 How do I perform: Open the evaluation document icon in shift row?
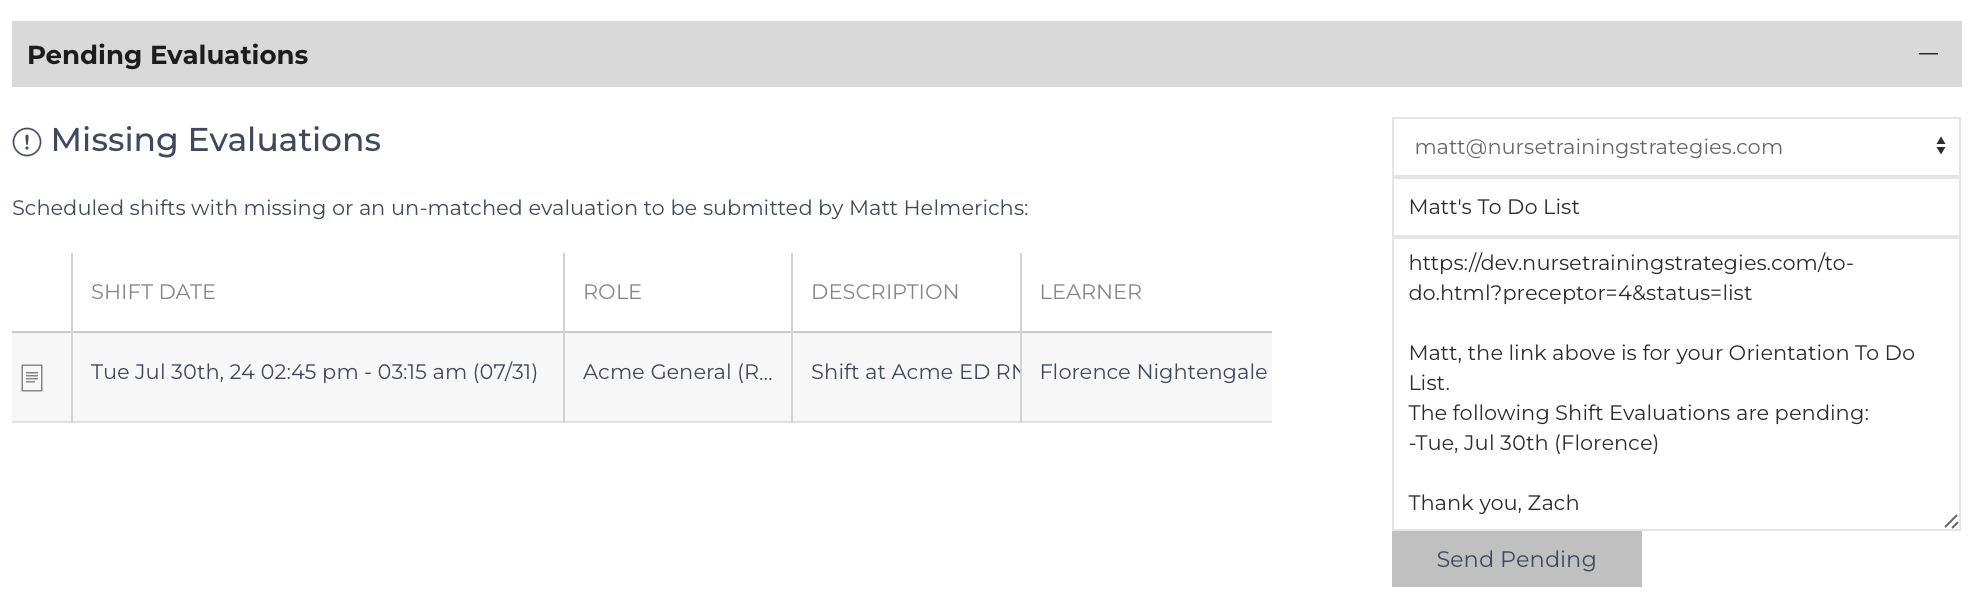[x=32, y=378]
